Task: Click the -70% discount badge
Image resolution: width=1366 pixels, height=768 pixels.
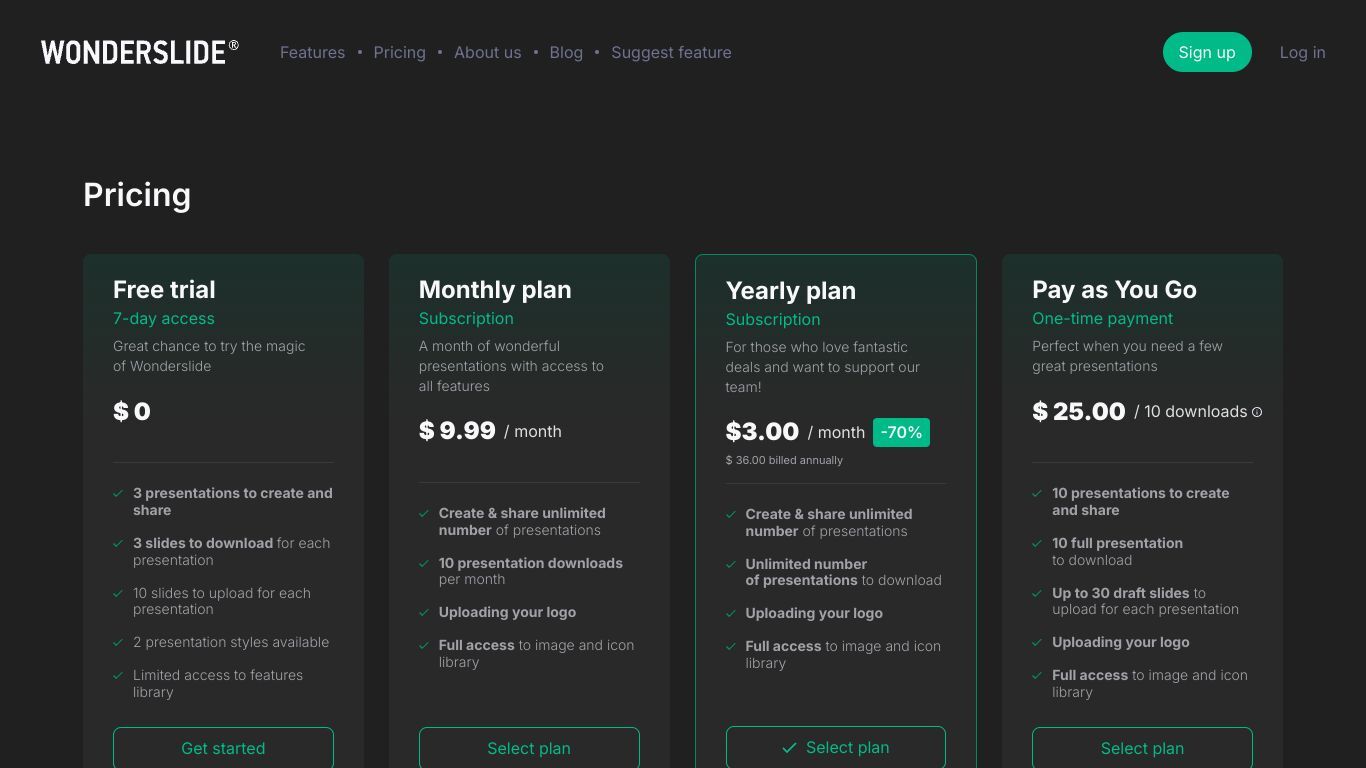Action: coord(901,432)
